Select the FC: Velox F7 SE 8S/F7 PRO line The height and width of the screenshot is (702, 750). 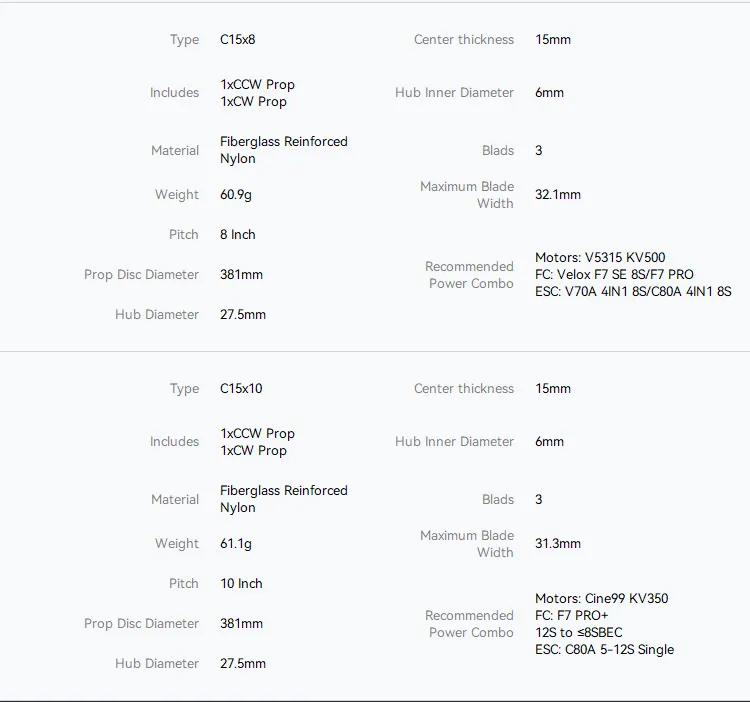coord(614,275)
